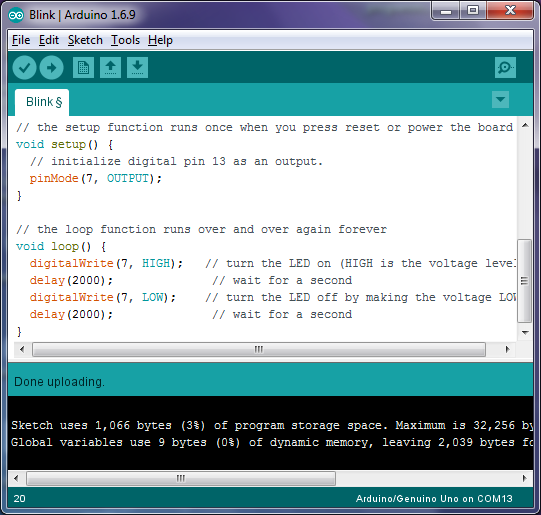Click the 'loop function runs over and over' comment

pos(202,229)
